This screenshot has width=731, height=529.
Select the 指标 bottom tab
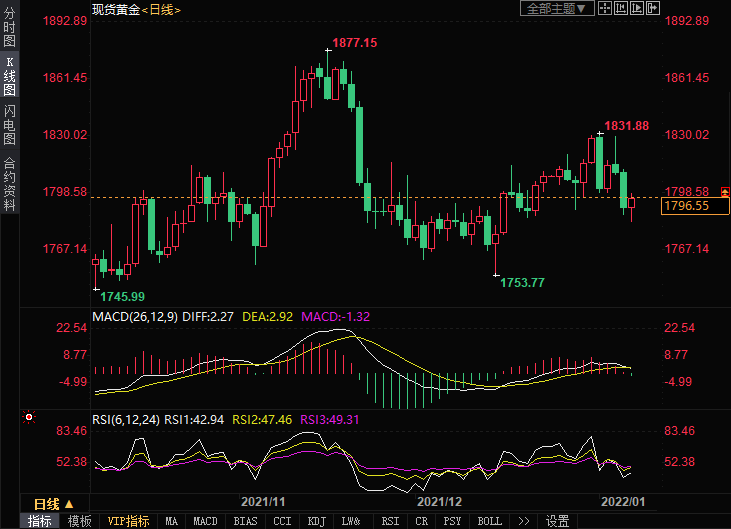point(40,521)
